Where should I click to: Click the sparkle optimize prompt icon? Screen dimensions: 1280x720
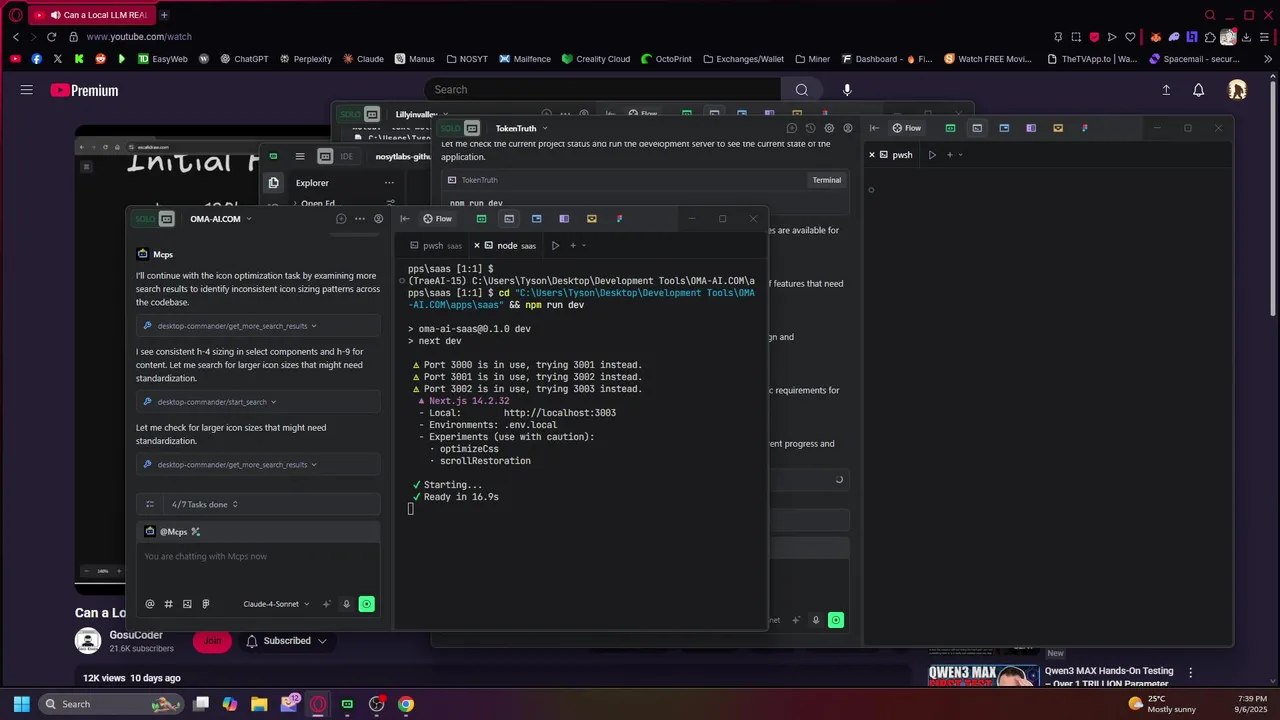point(326,604)
